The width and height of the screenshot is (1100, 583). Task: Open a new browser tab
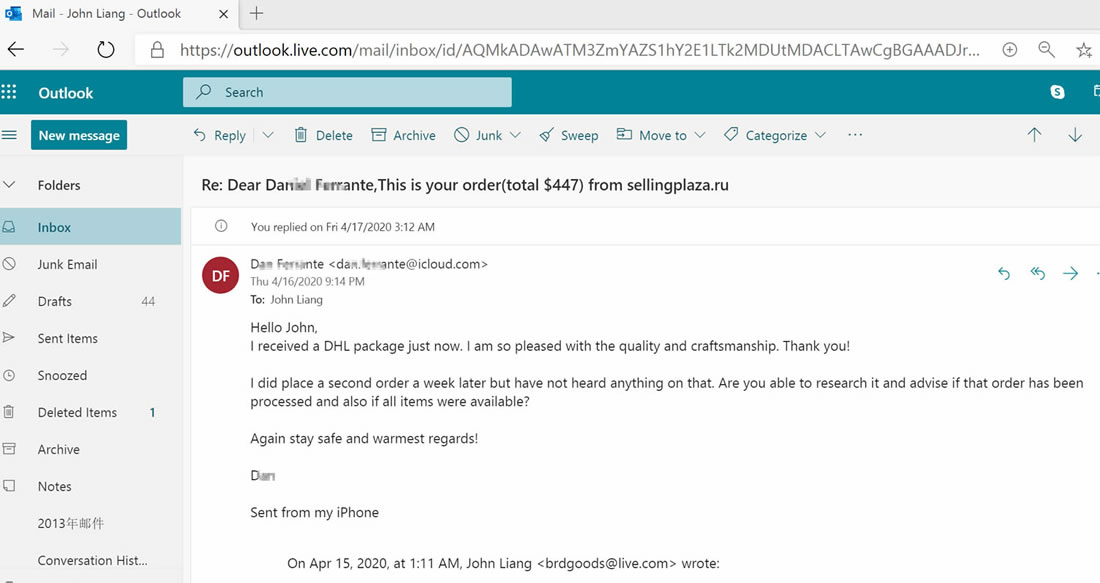[257, 13]
